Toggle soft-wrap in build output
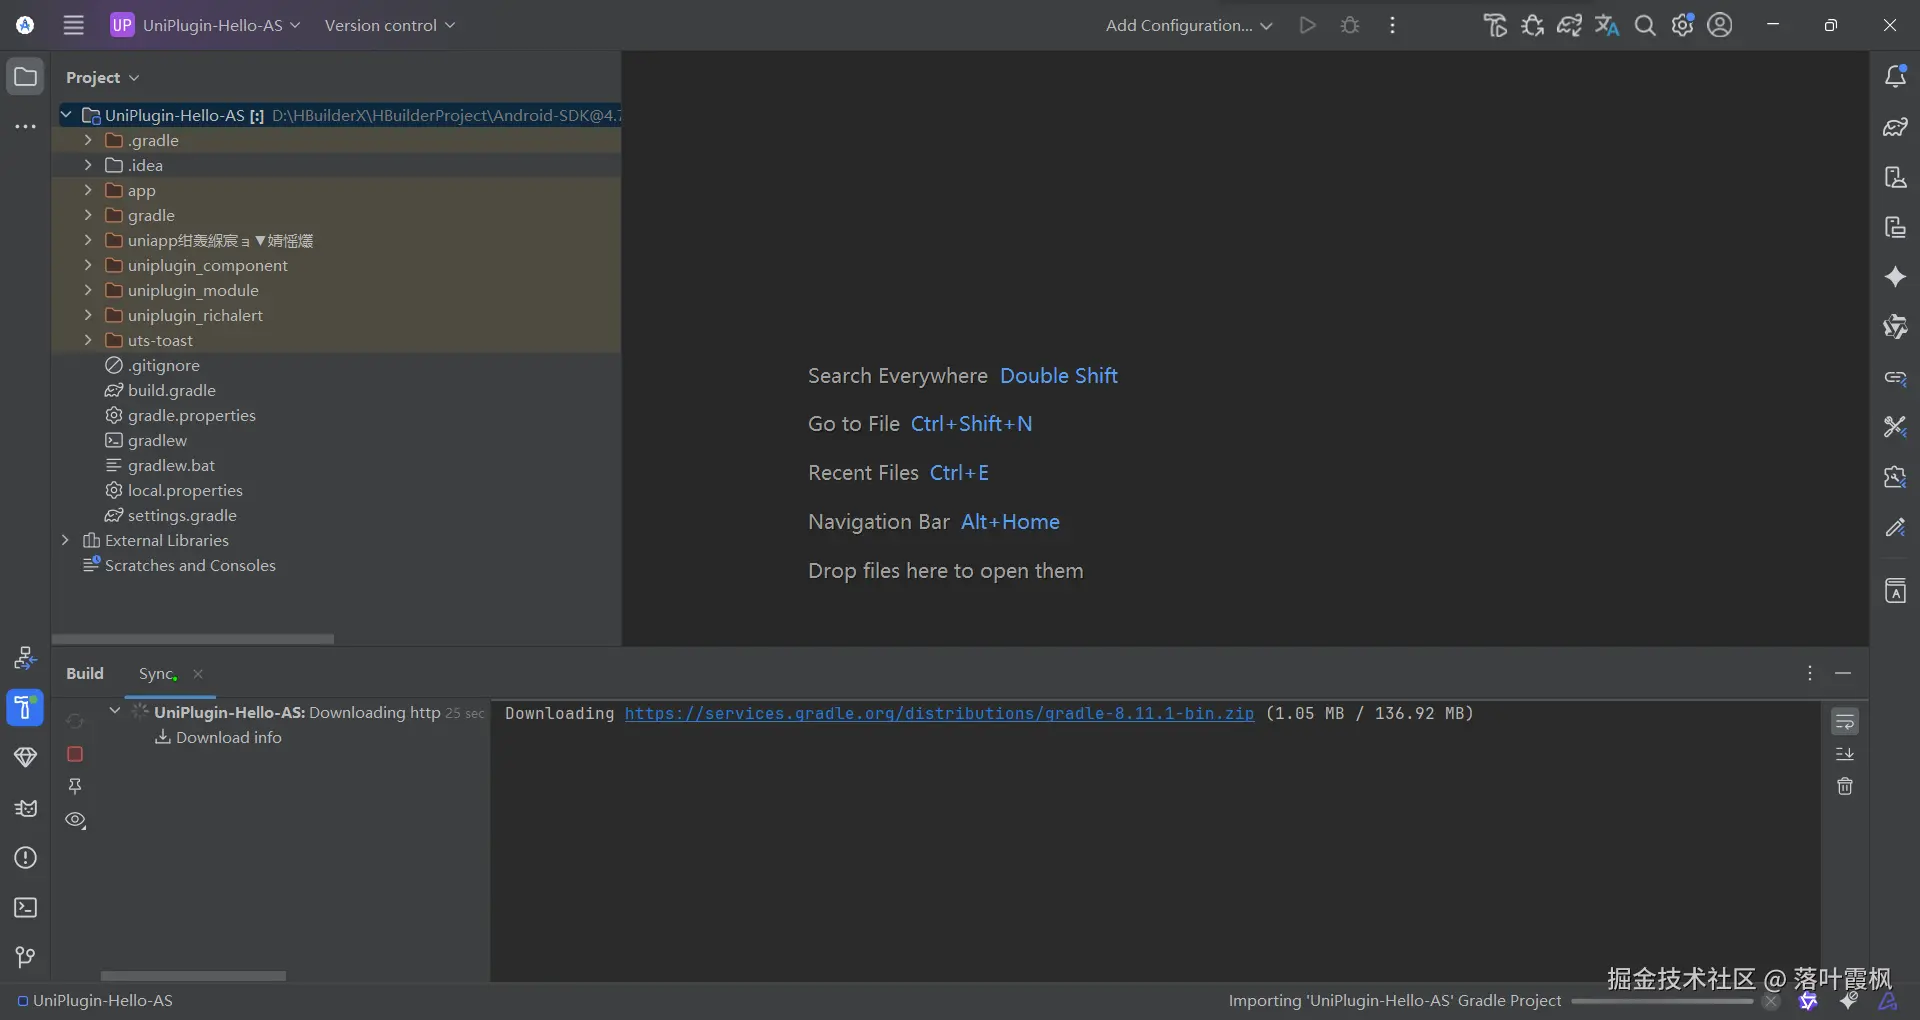 [1845, 721]
